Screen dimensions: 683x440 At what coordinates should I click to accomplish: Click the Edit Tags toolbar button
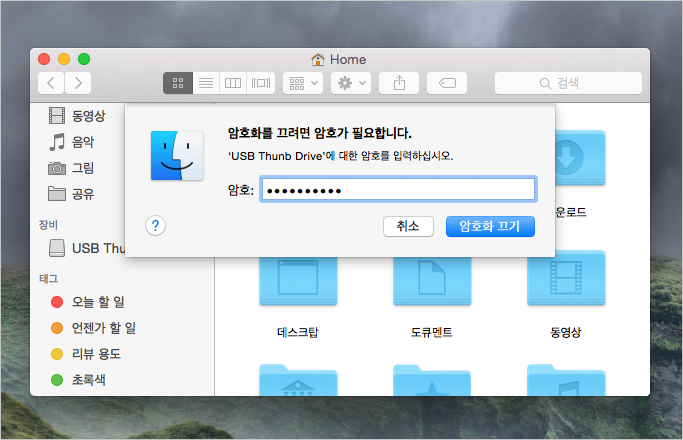(x=447, y=83)
